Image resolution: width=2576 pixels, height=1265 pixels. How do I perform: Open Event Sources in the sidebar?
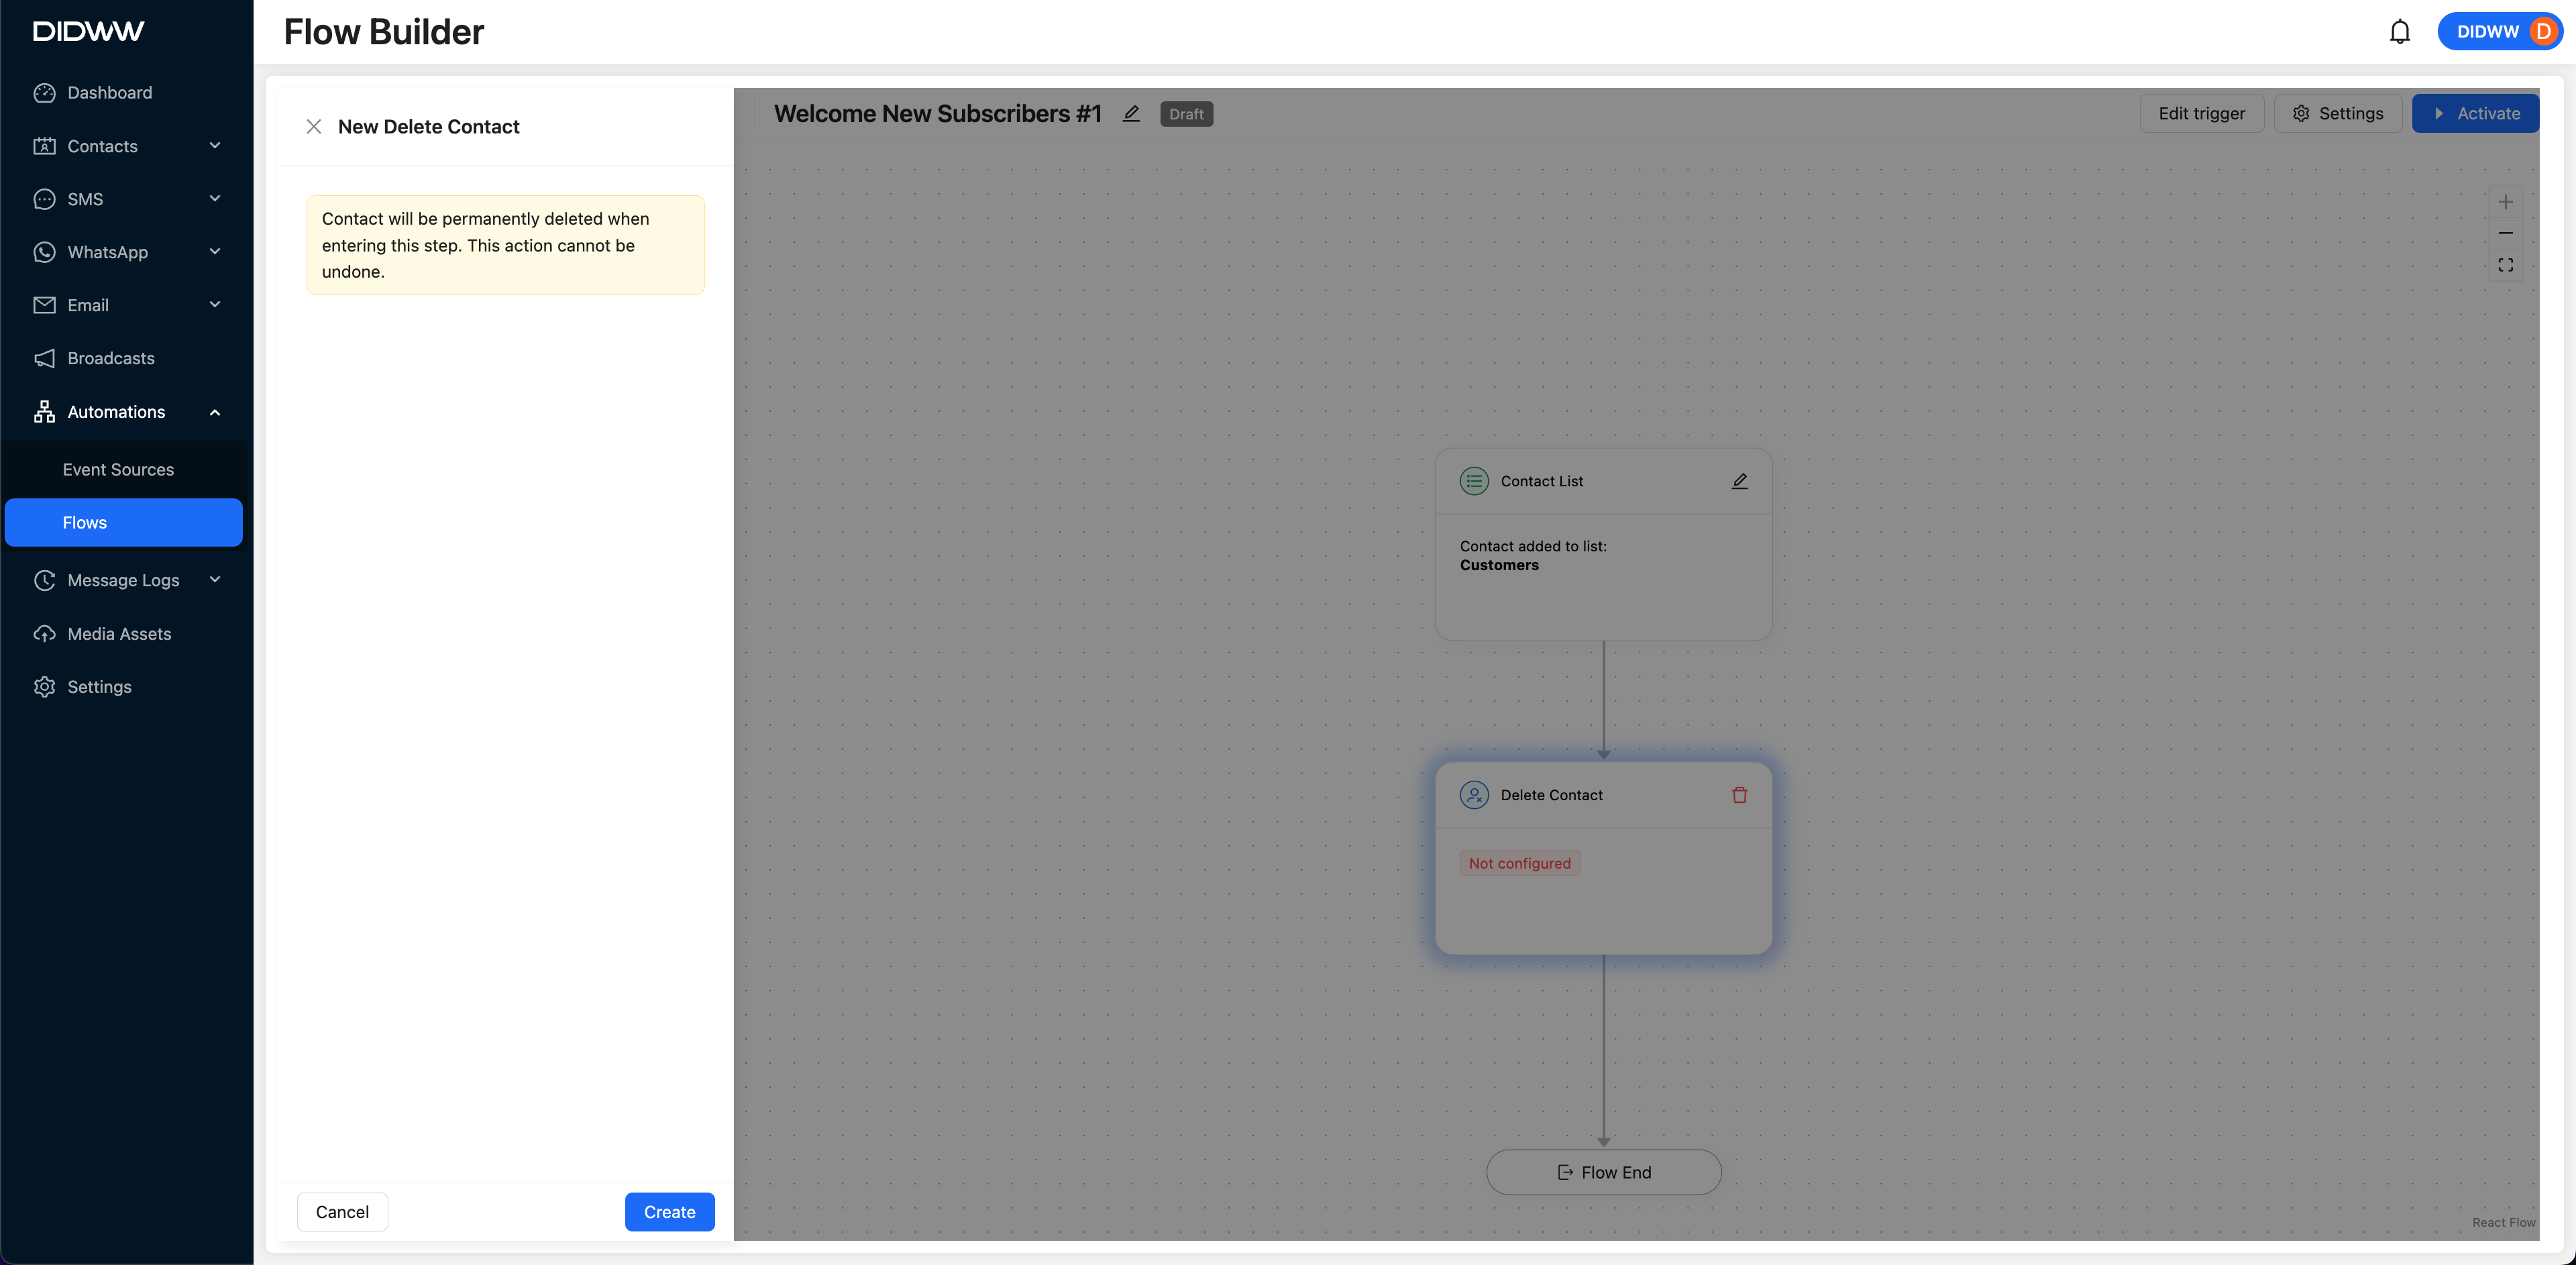[x=118, y=470]
